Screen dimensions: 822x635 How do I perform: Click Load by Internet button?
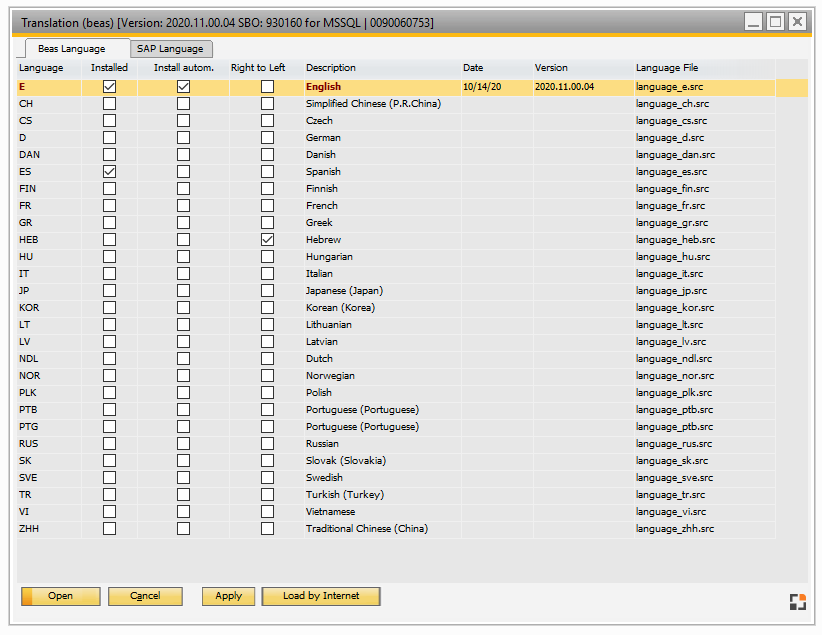[x=322, y=596]
